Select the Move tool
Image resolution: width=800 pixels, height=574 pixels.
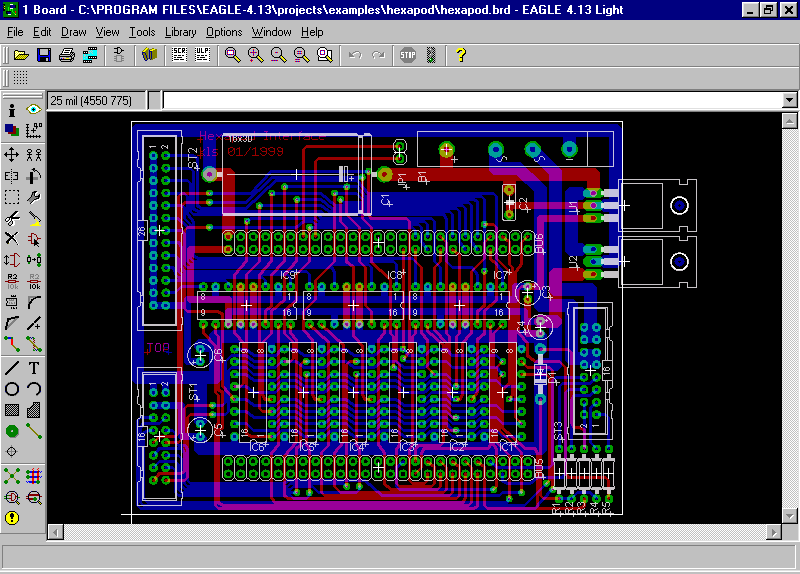[12, 154]
